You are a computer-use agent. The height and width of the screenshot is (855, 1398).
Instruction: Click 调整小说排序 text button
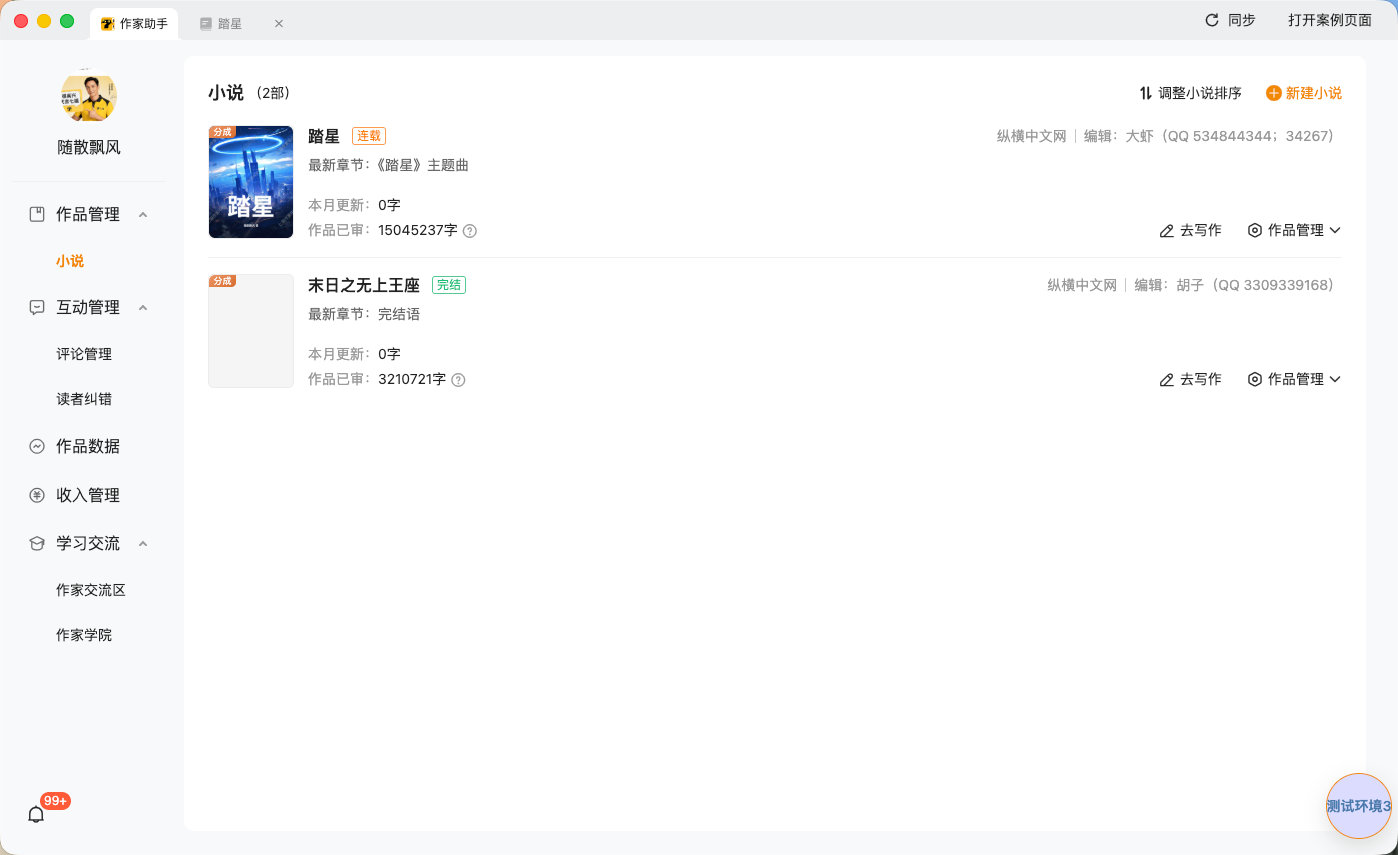1200,93
